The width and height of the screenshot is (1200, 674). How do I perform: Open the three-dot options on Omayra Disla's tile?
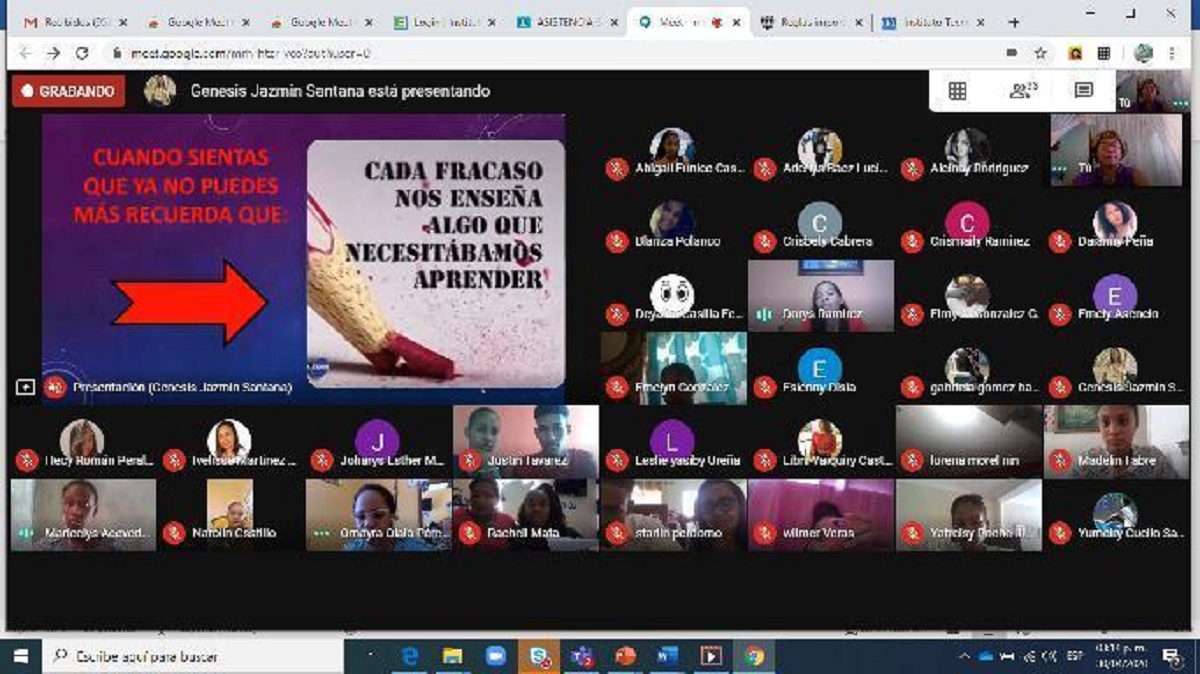[x=321, y=533]
